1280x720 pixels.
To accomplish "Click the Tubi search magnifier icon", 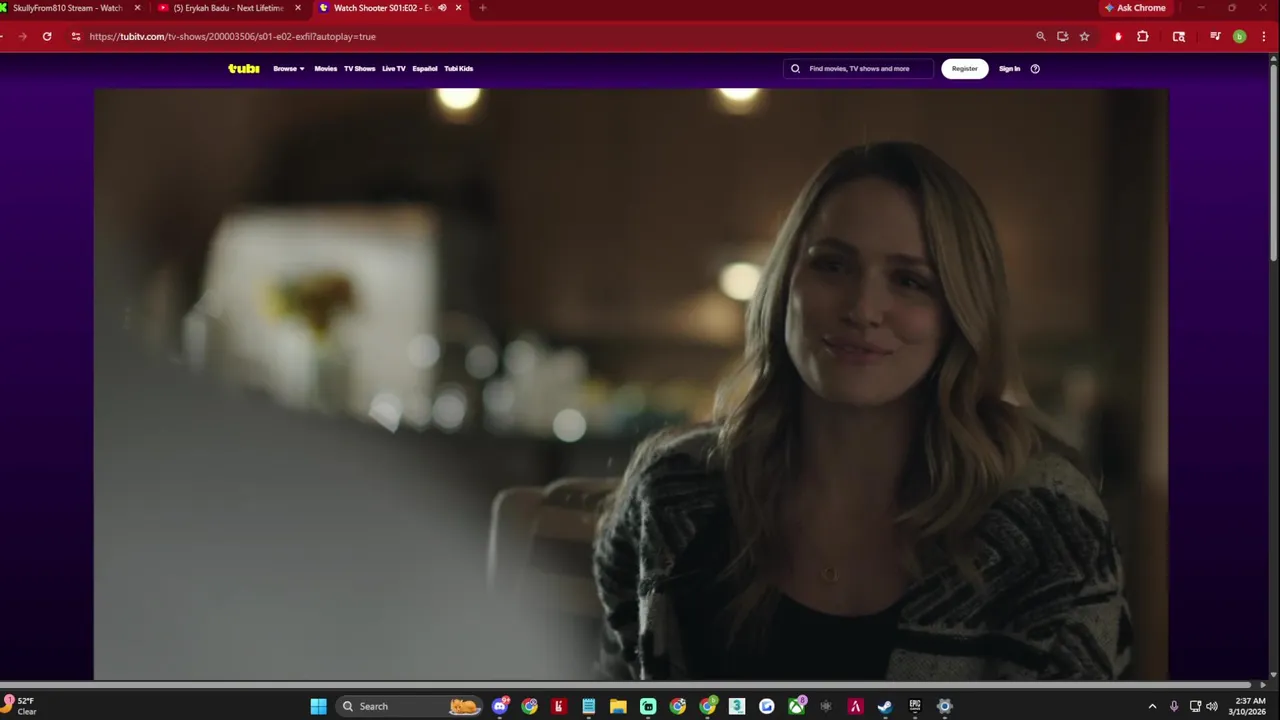I will tap(796, 69).
